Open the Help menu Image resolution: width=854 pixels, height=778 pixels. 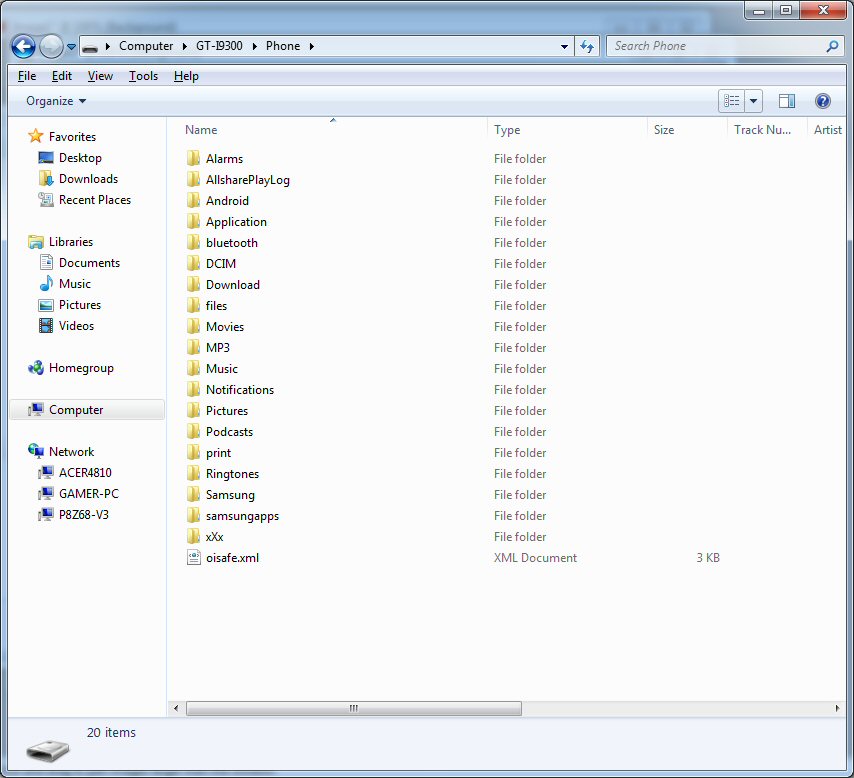pyautogui.click(x=186, y=76)
